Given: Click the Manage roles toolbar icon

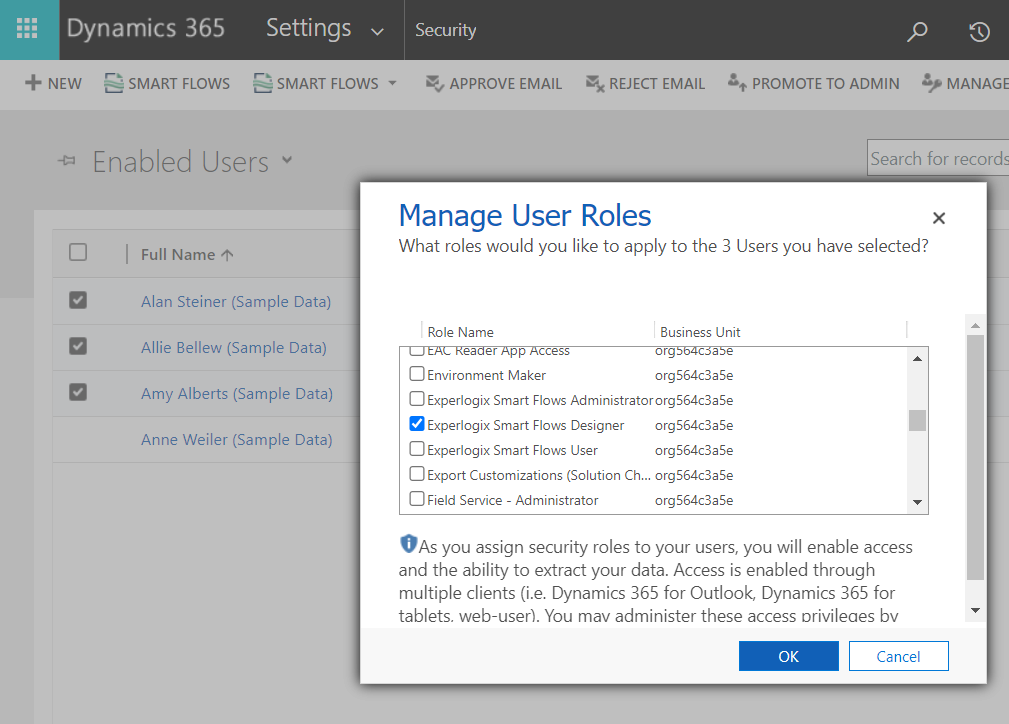Looking at the screenshot, I should tap(932, 83).
